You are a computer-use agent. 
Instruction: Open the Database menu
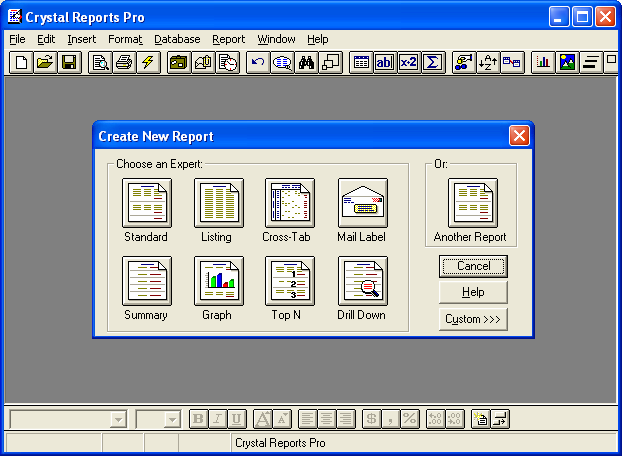point(177,39)
